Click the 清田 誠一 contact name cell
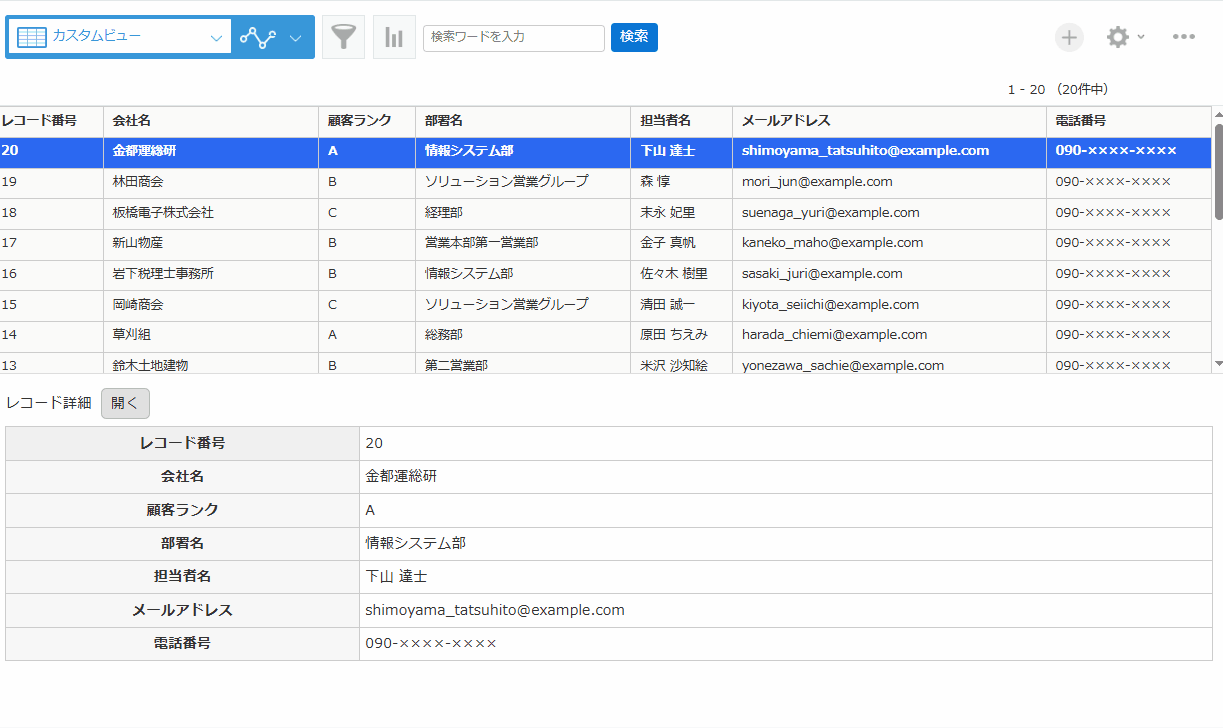The width and height of the screenshot is (1223, 728). [x=681, y=306]
